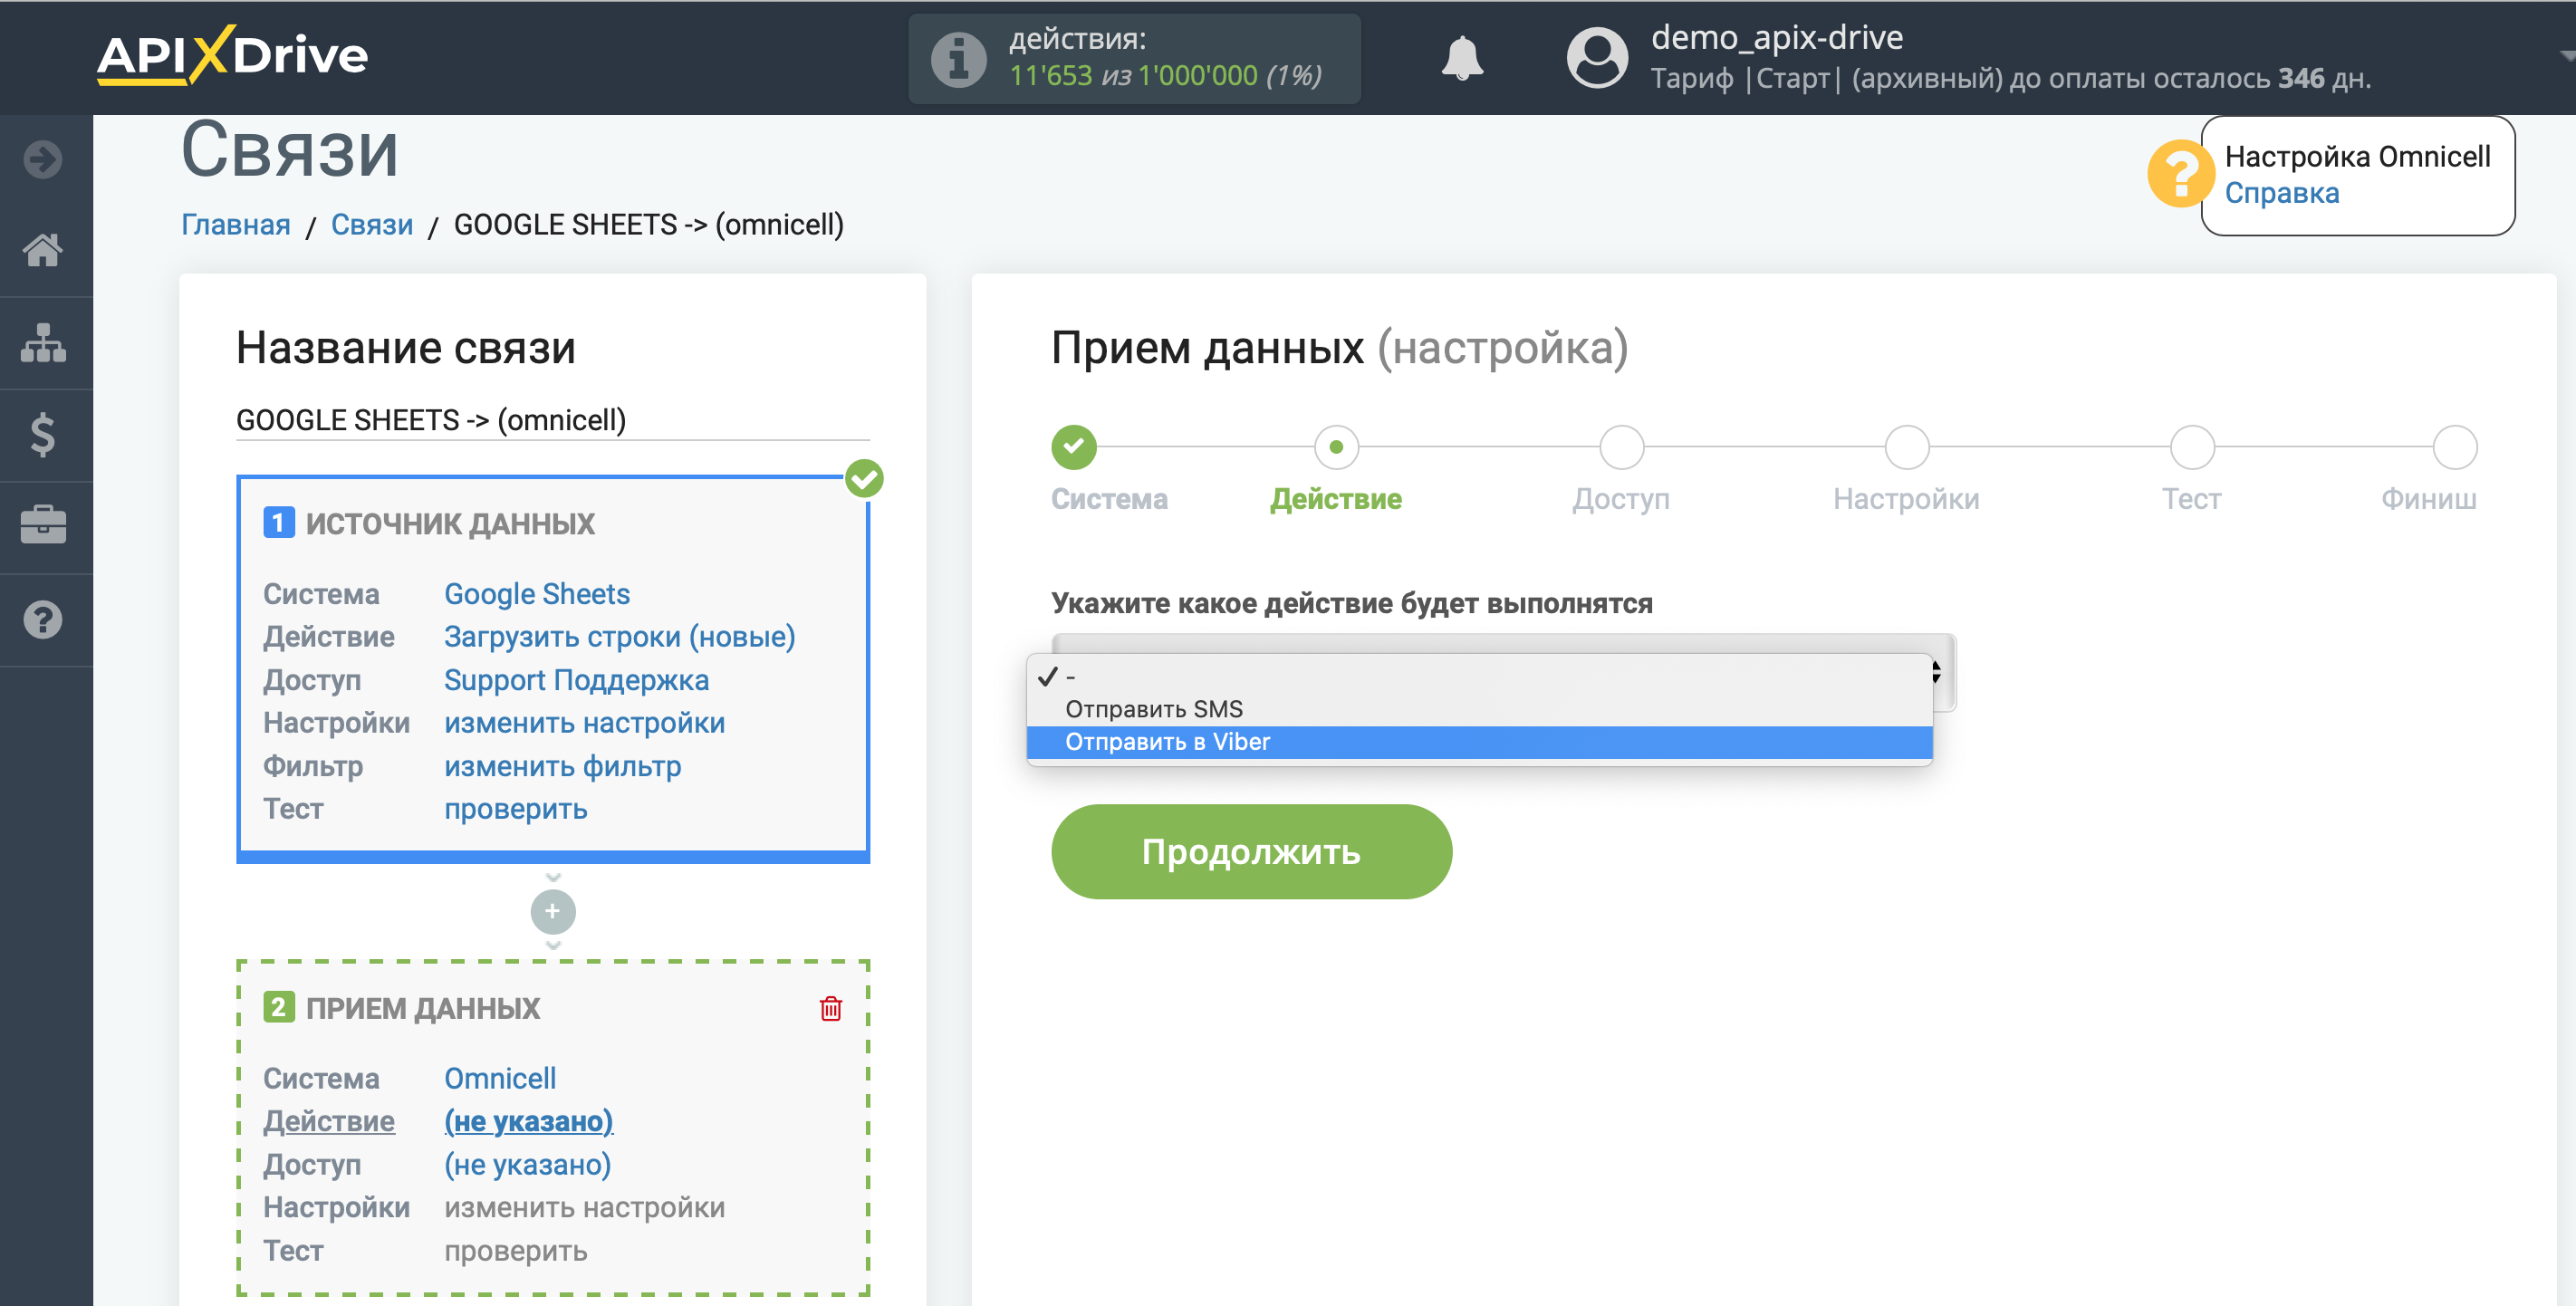Open Справка help link
The width and height of the screenshot is (2576, 1306).
2281,193
